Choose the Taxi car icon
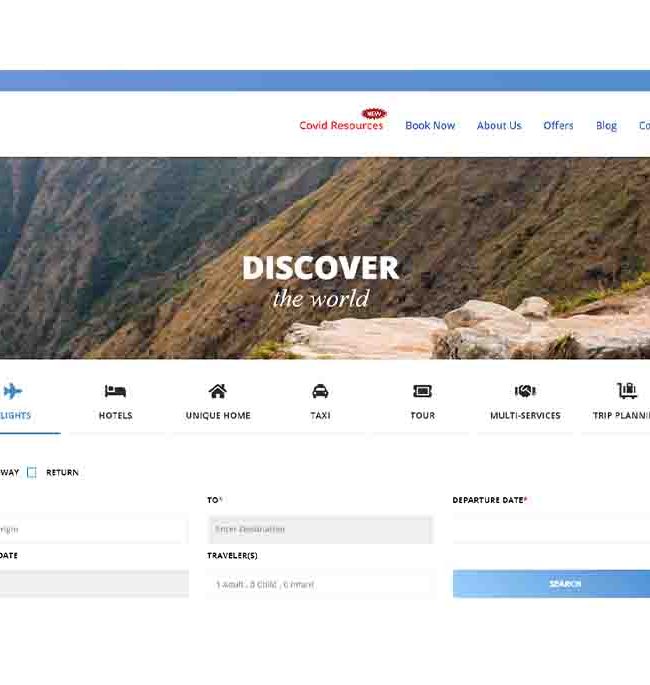 click(x=320, y=391)
